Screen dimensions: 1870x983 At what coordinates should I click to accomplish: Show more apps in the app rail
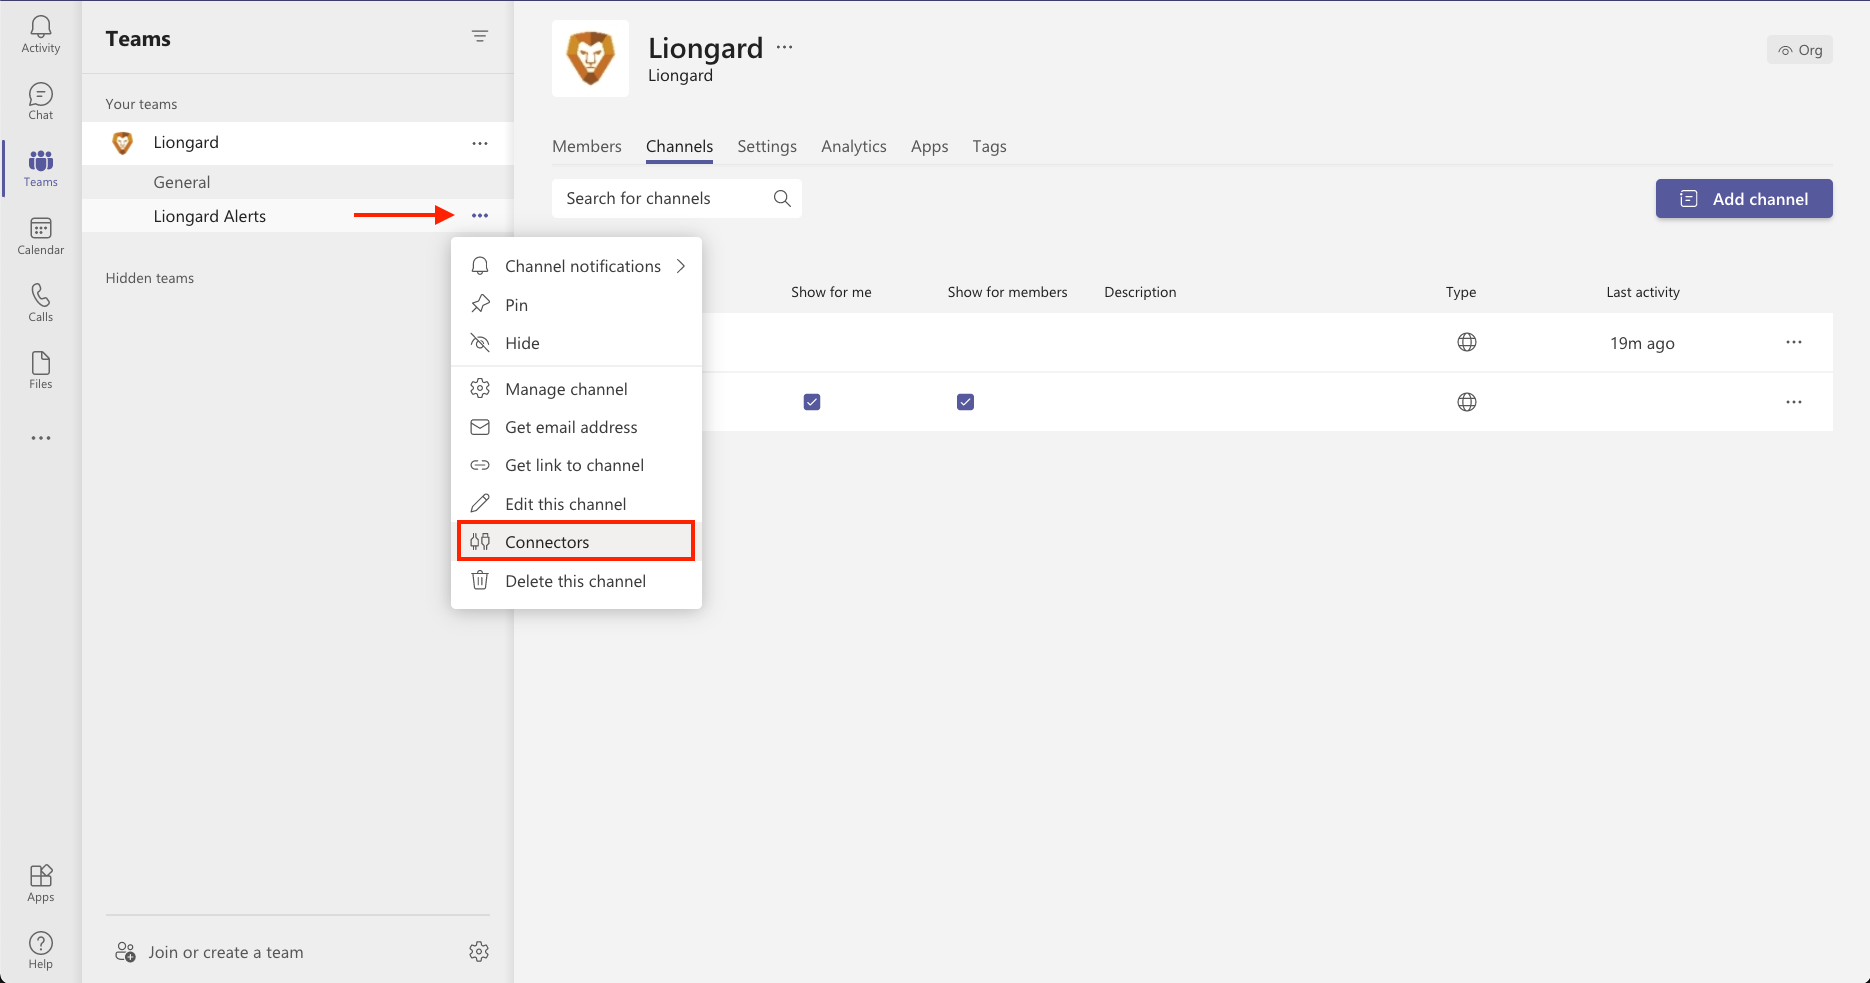click(x=41, y=438)
